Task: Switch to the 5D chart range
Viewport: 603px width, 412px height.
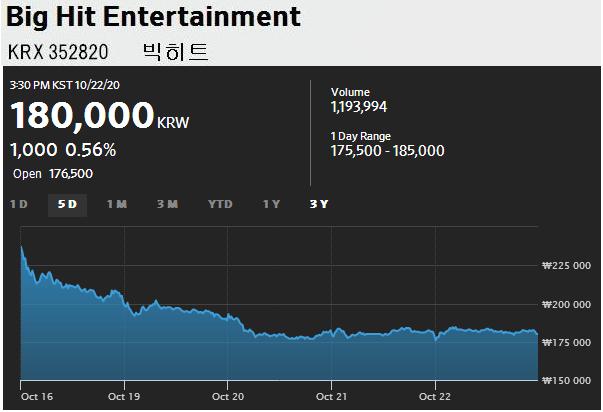Action: [68, 204]
